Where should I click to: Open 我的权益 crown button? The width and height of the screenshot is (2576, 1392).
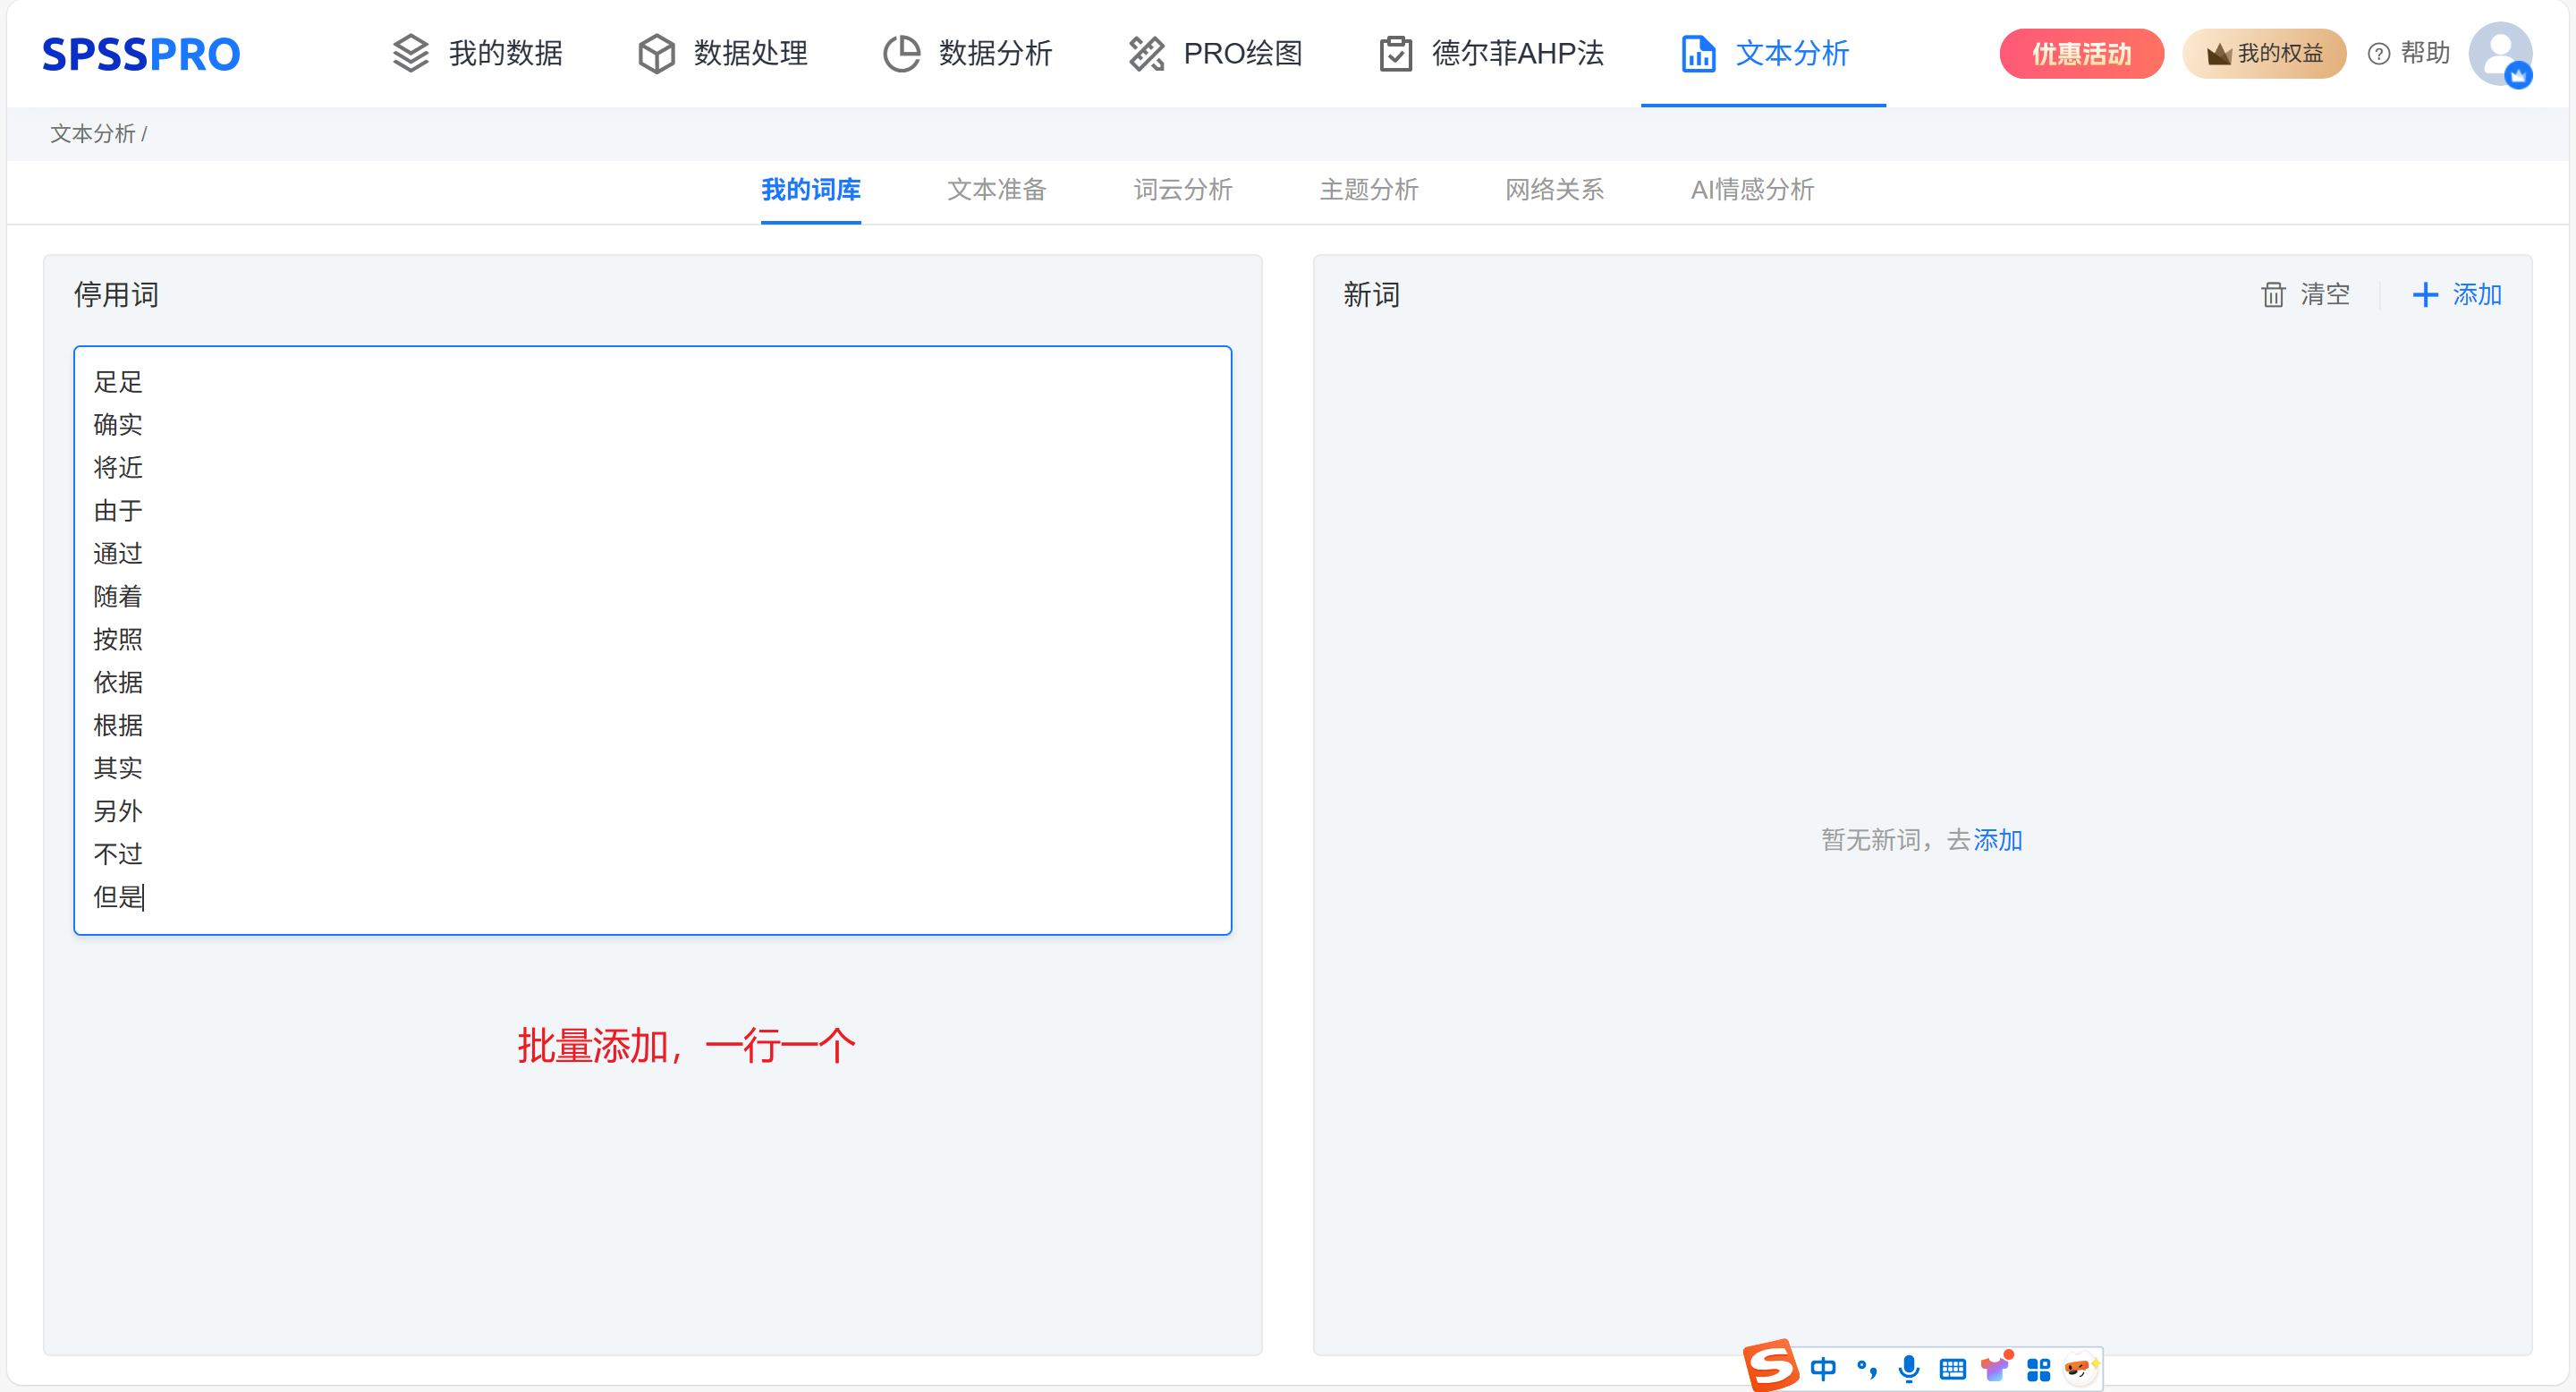coord(2264,54)
